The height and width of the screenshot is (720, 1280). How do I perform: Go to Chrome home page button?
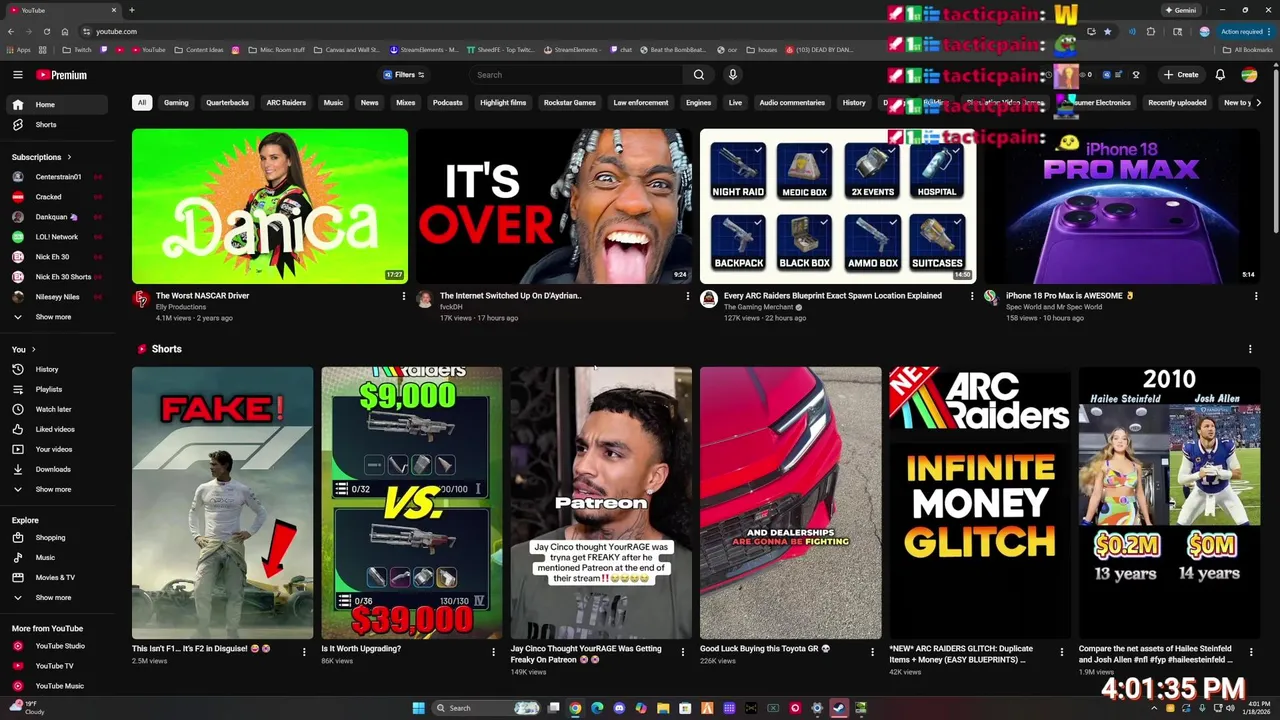(65, 31)
